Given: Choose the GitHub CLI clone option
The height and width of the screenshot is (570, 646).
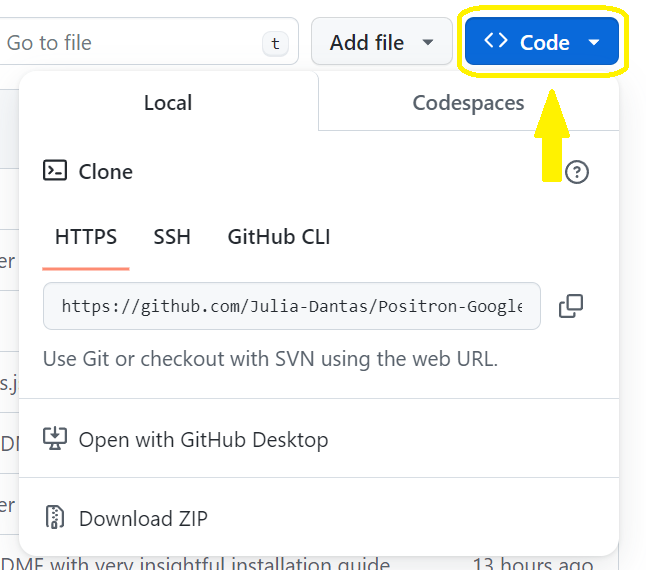Looking at the screenshot, I should [x=279, y=237].
